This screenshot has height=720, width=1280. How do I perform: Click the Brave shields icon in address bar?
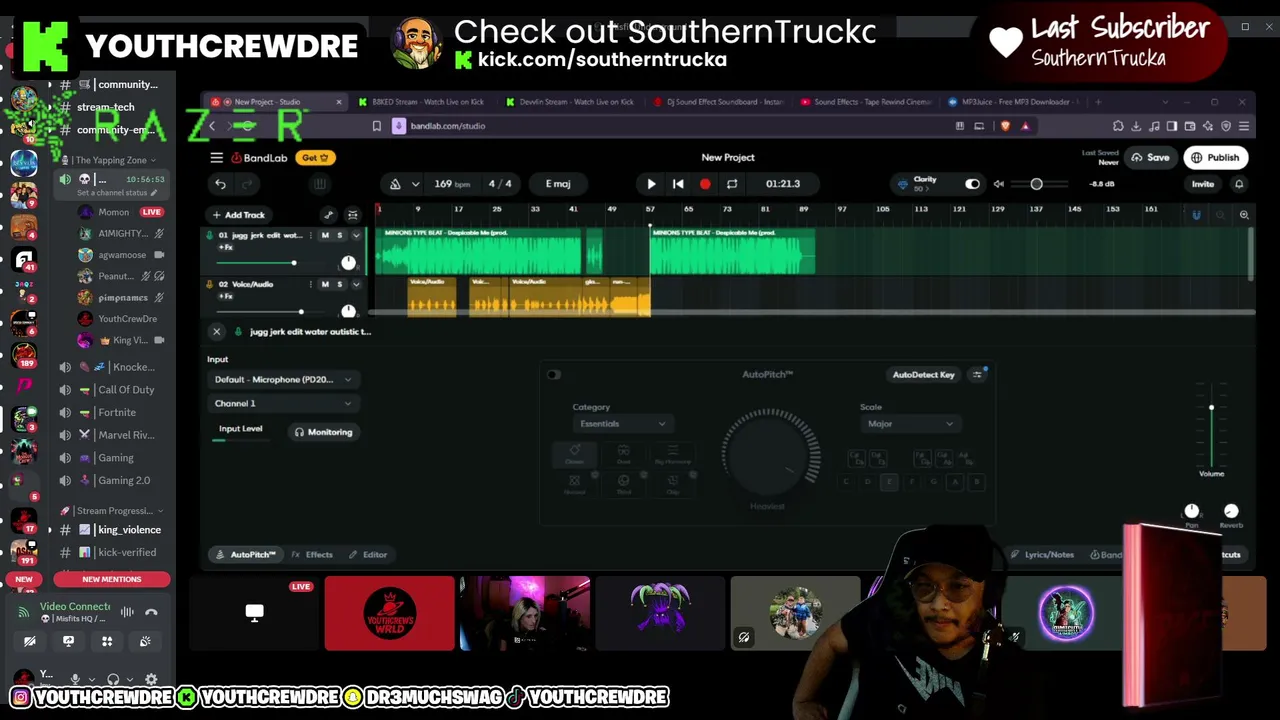(1005, 126)
